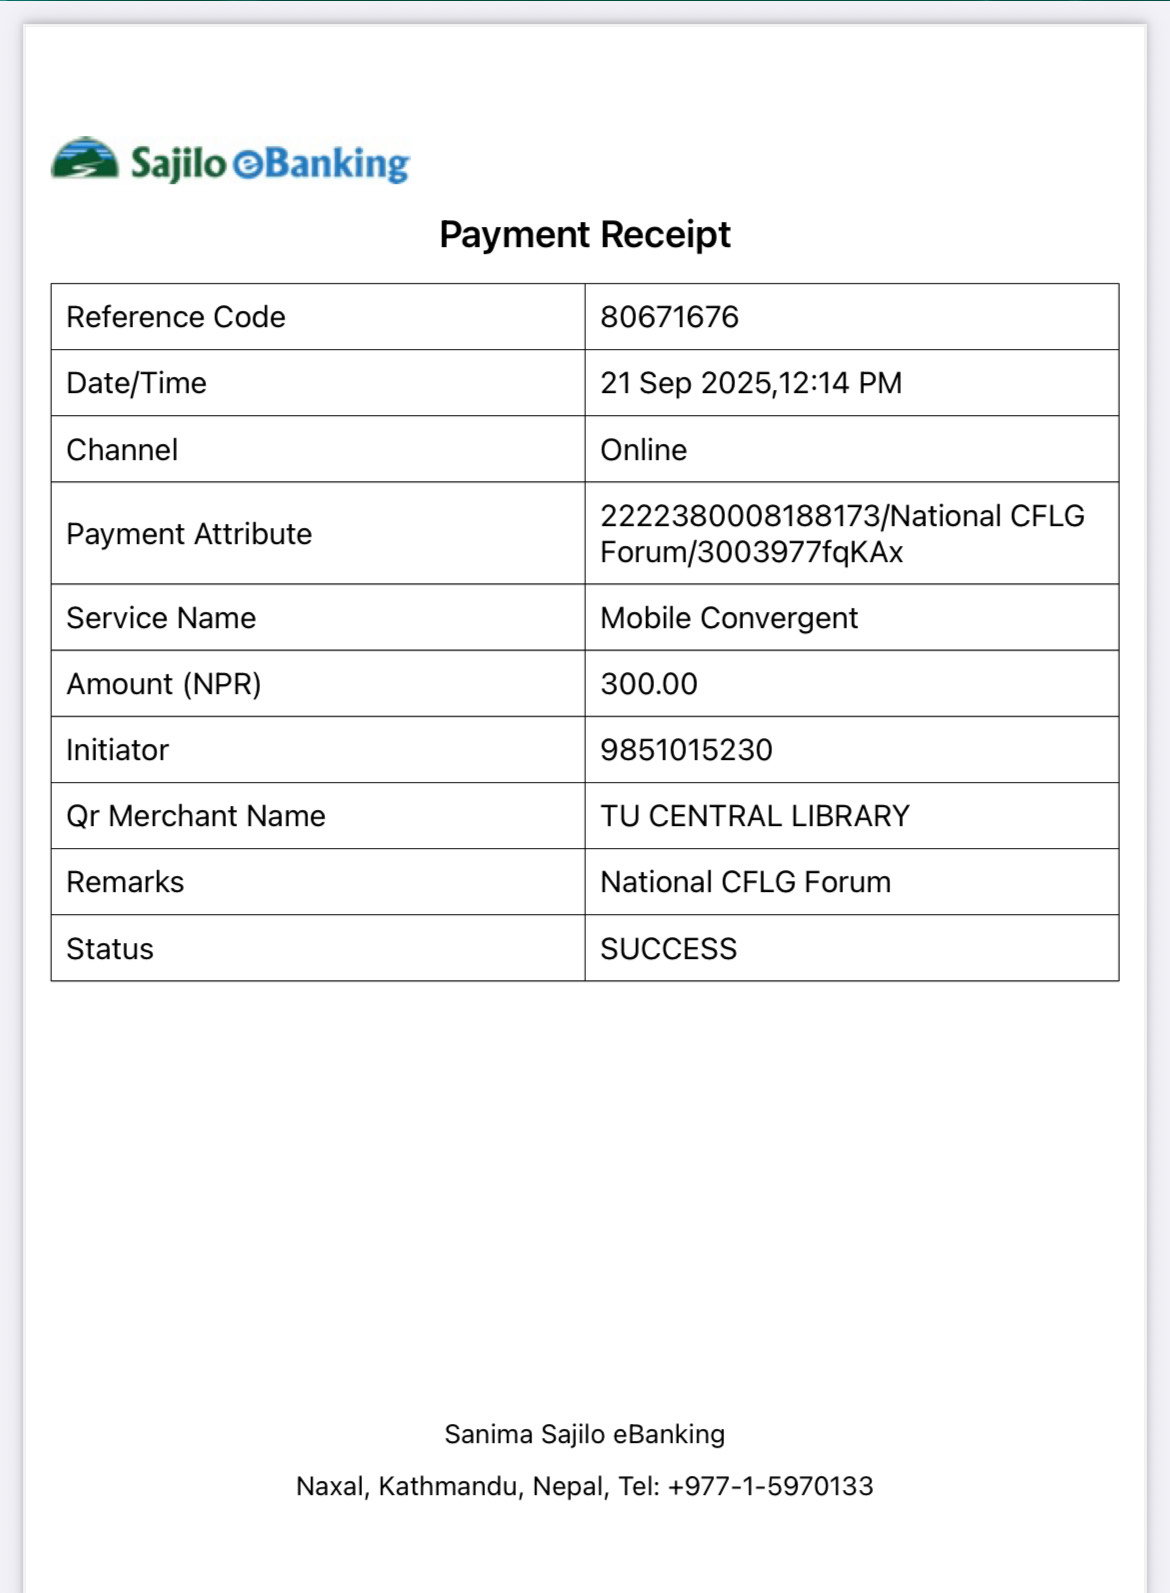Select the TU CENTRAL LIBRARY merchant name
The image size is (1170, 1593).
755,816
